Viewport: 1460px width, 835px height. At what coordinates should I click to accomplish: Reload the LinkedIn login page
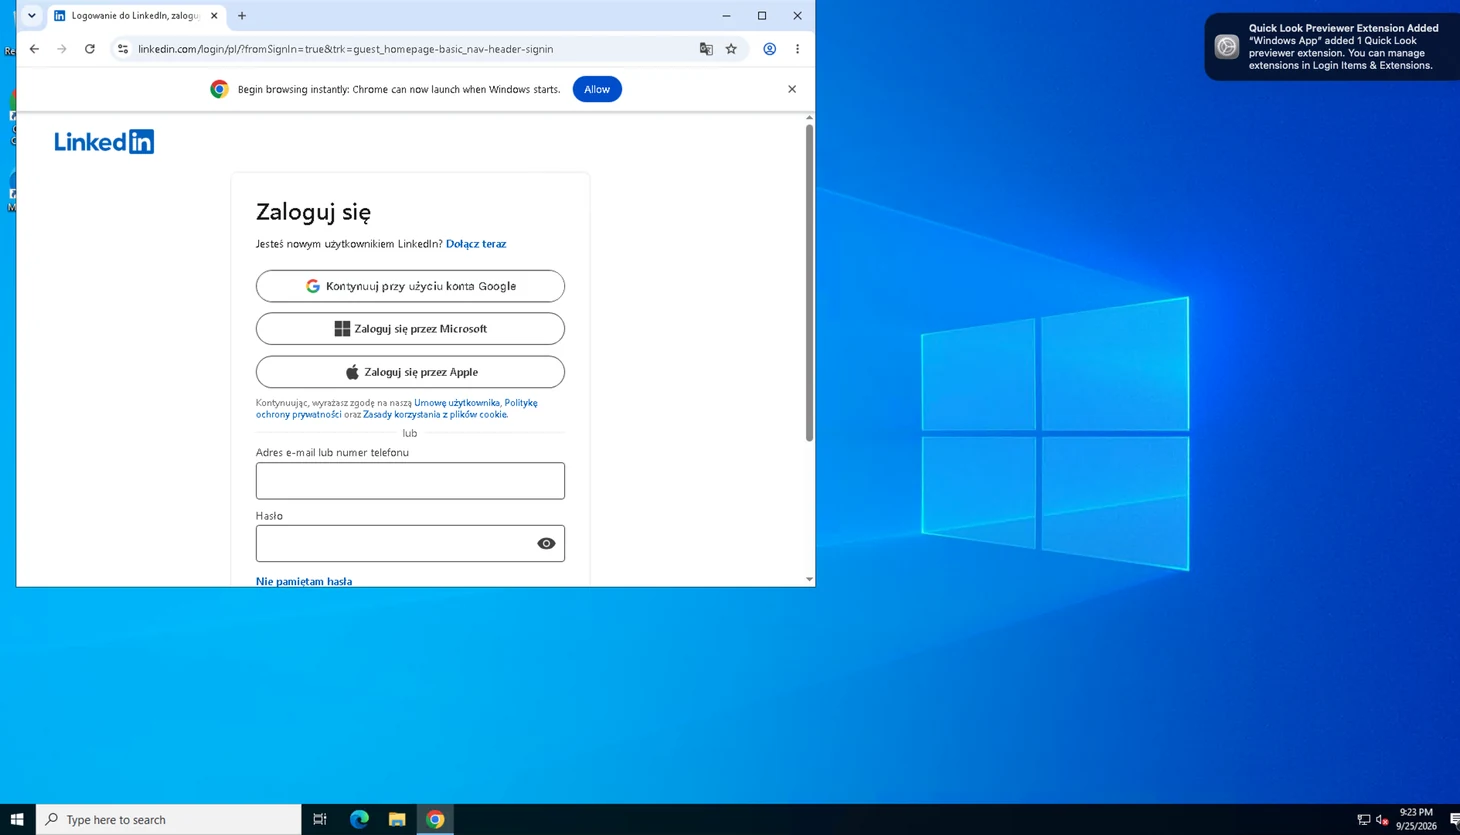tap(90, 49)
